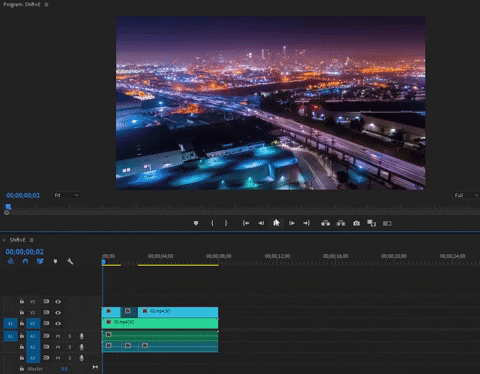
Task: Click the Extract button in Program monitor
Action: tap(341, 223)
